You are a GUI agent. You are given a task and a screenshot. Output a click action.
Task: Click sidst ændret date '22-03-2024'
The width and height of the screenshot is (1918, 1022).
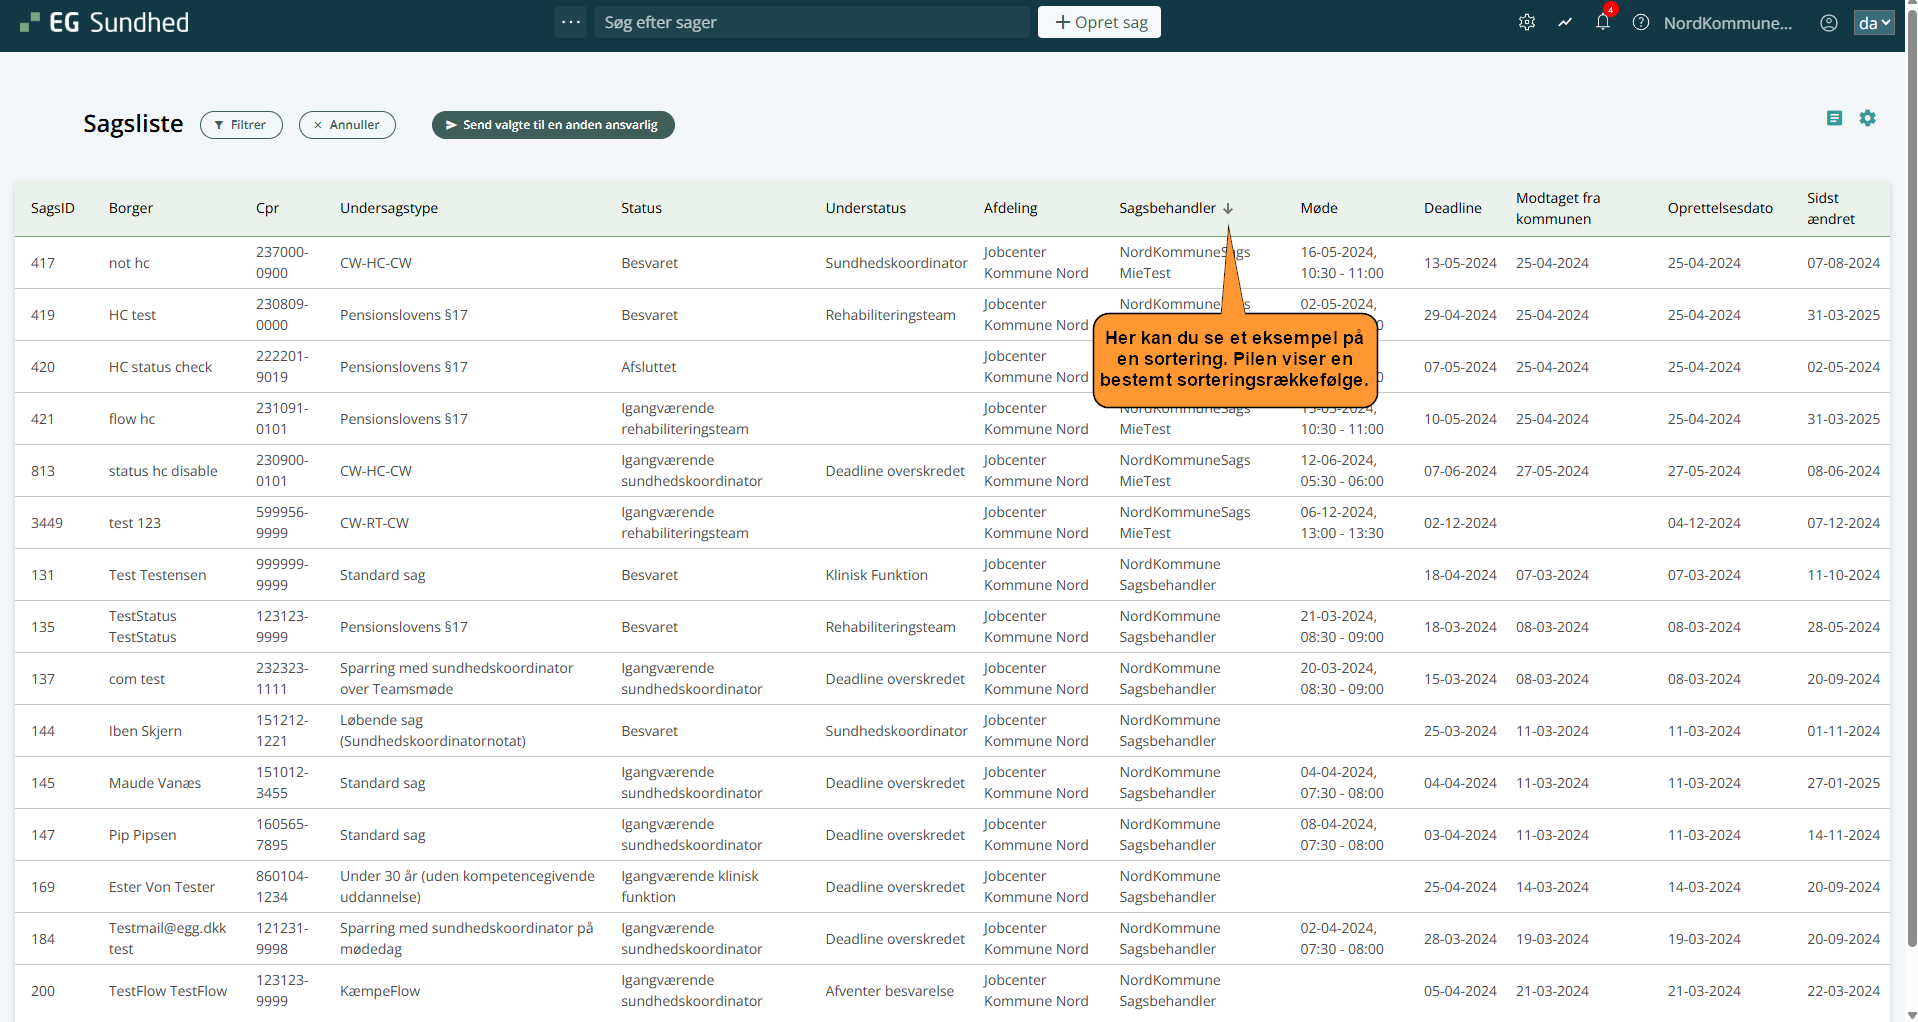(x=1843, y=991)
